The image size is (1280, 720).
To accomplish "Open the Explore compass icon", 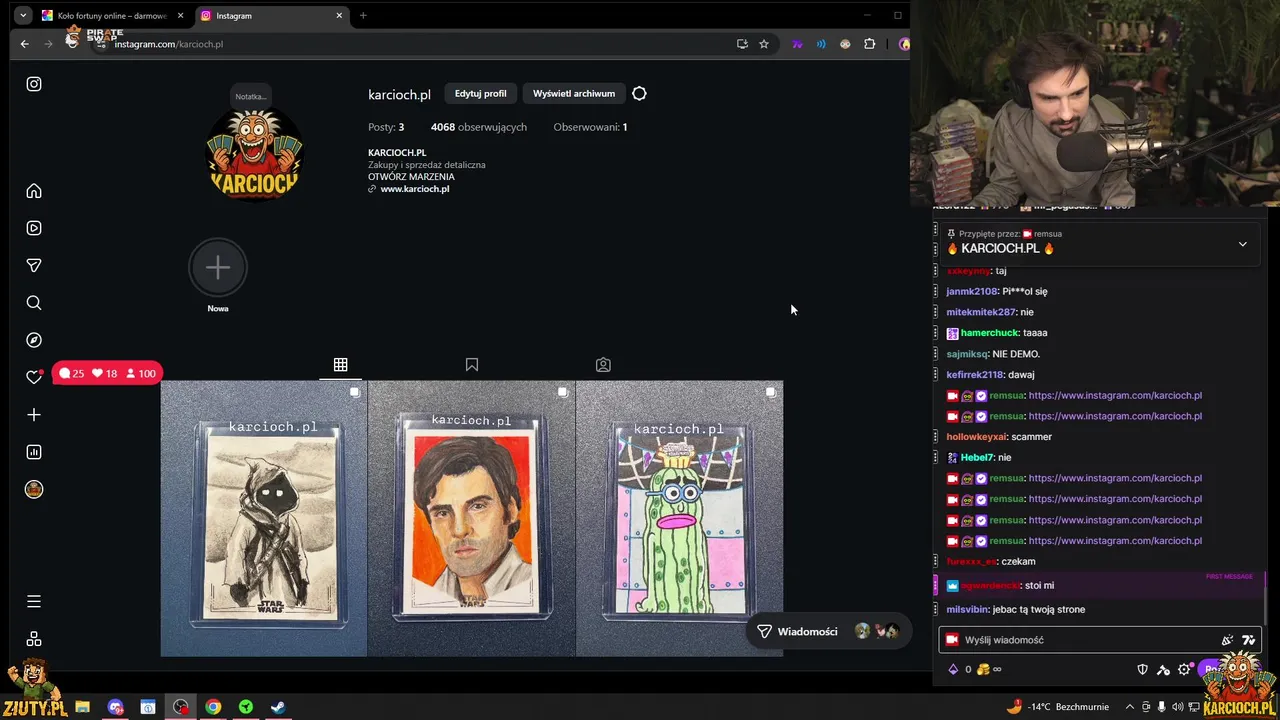I will 34,340.
